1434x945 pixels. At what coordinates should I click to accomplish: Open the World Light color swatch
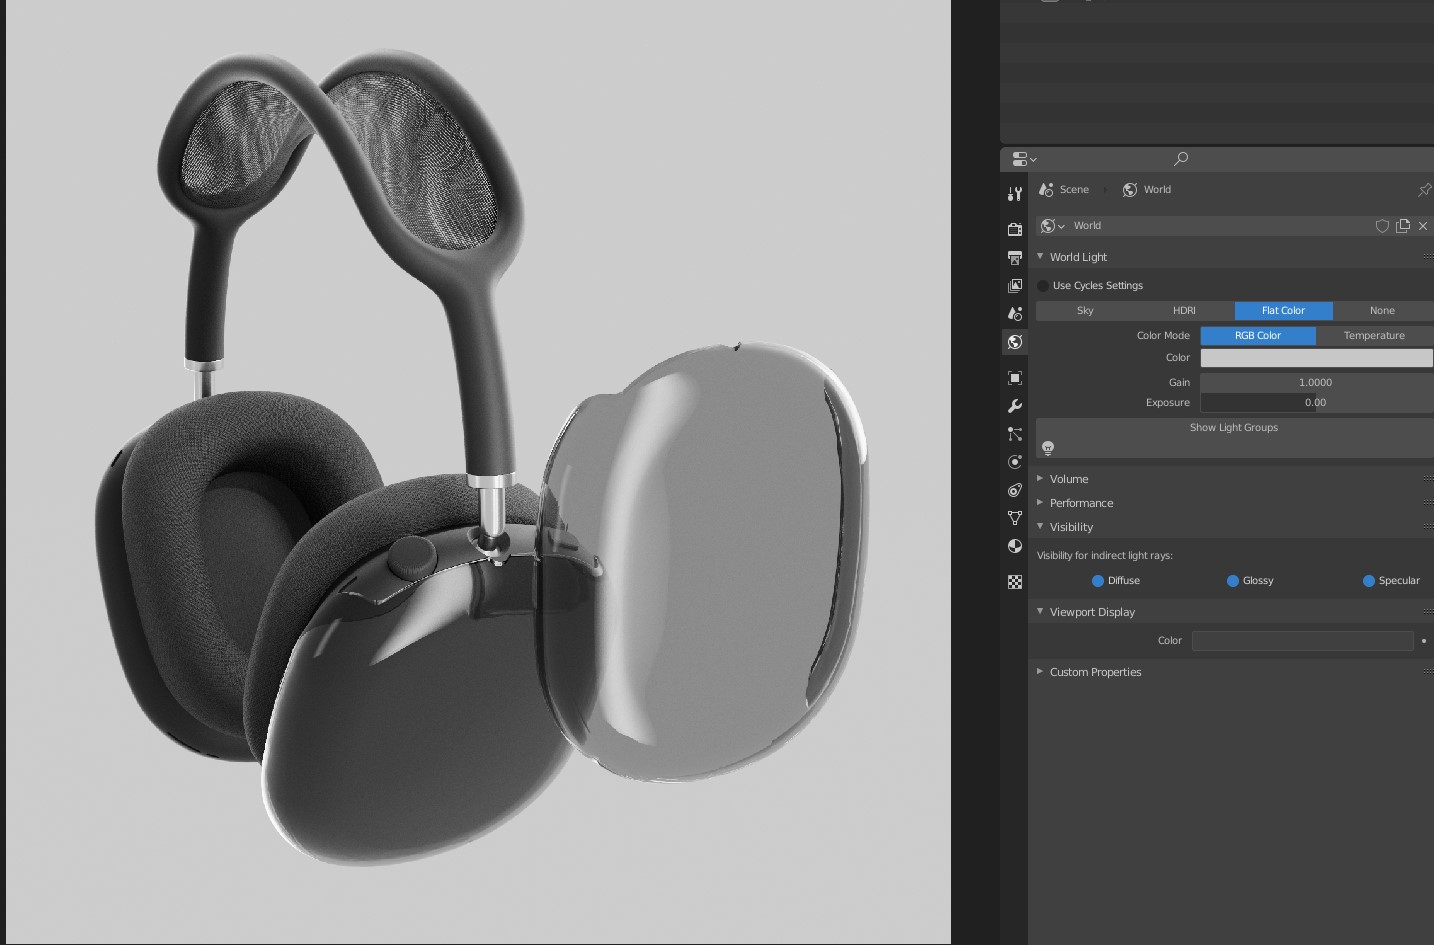coord(1316,358)
